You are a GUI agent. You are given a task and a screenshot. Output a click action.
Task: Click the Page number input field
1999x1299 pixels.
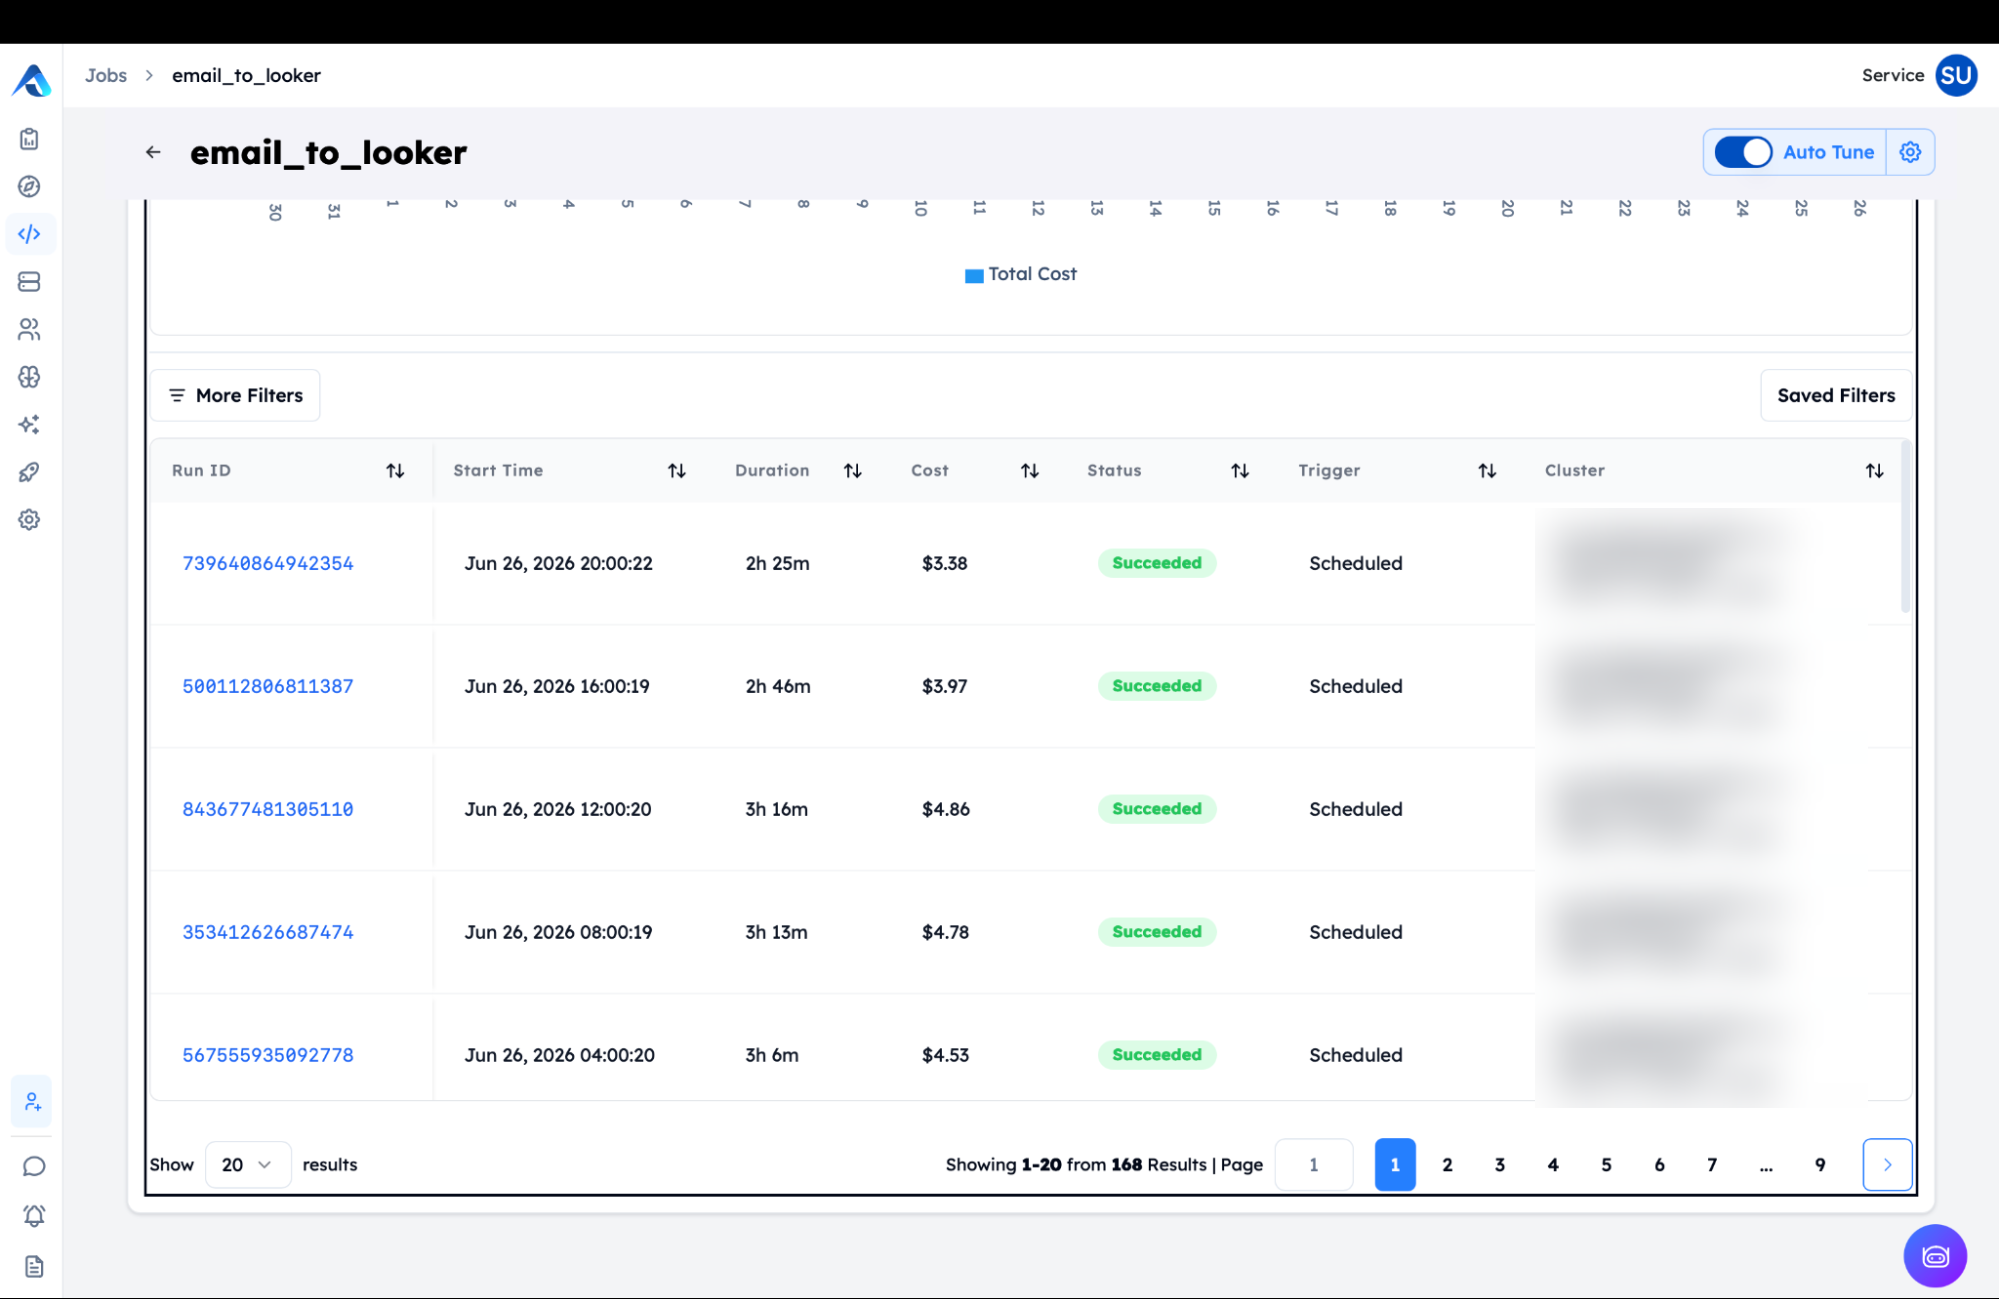click(x=1314, y=1165)
